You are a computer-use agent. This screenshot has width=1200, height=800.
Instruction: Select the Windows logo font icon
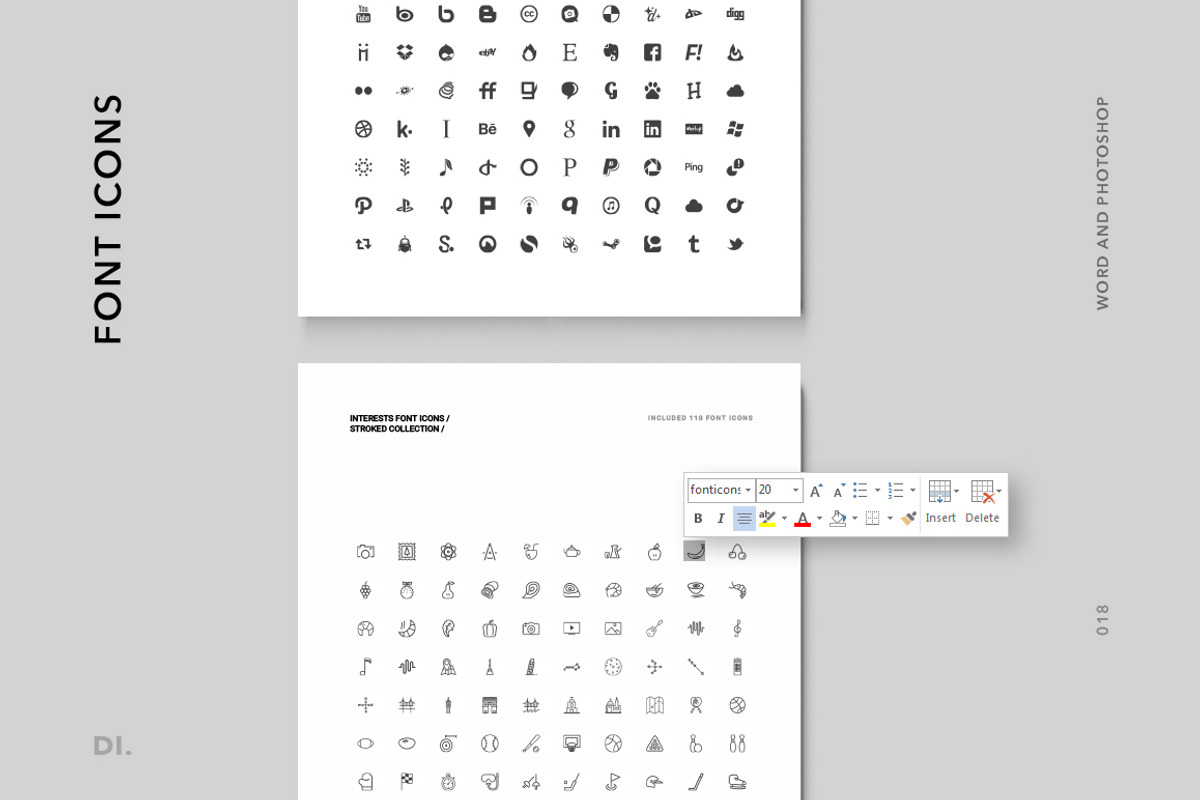coord(735,129)
